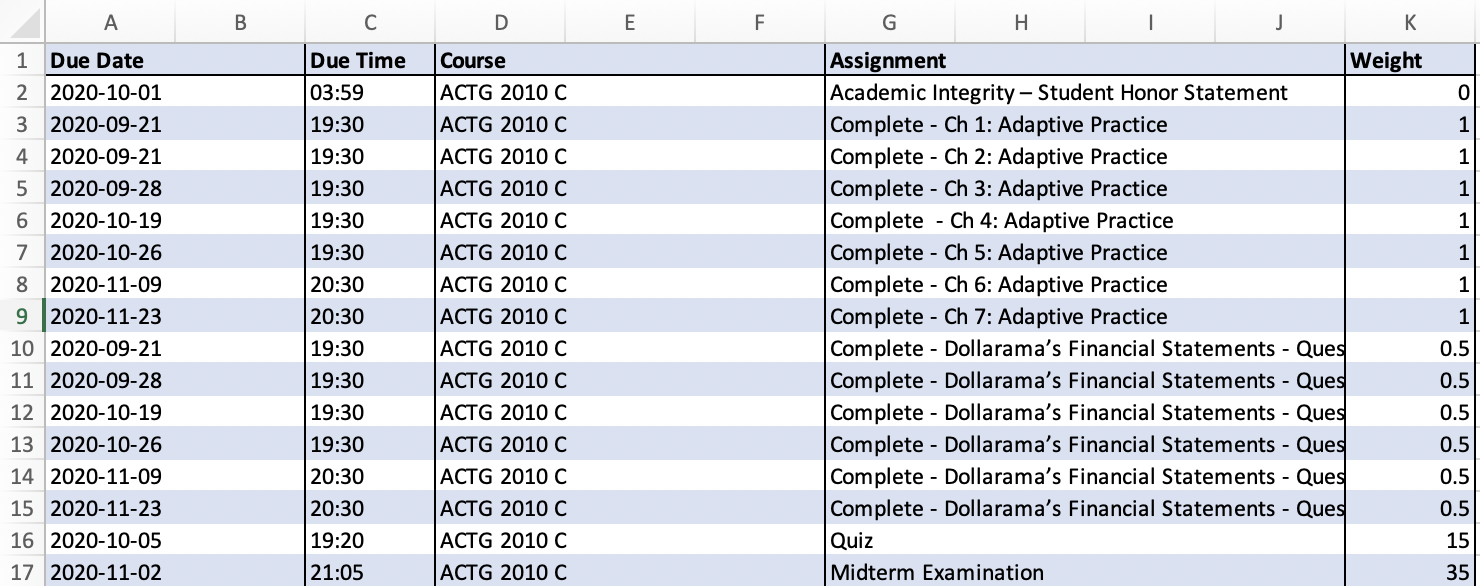Screen dimensions: 1480x586
Task: Click the Course header cell
Action: (x=630, y=60)
